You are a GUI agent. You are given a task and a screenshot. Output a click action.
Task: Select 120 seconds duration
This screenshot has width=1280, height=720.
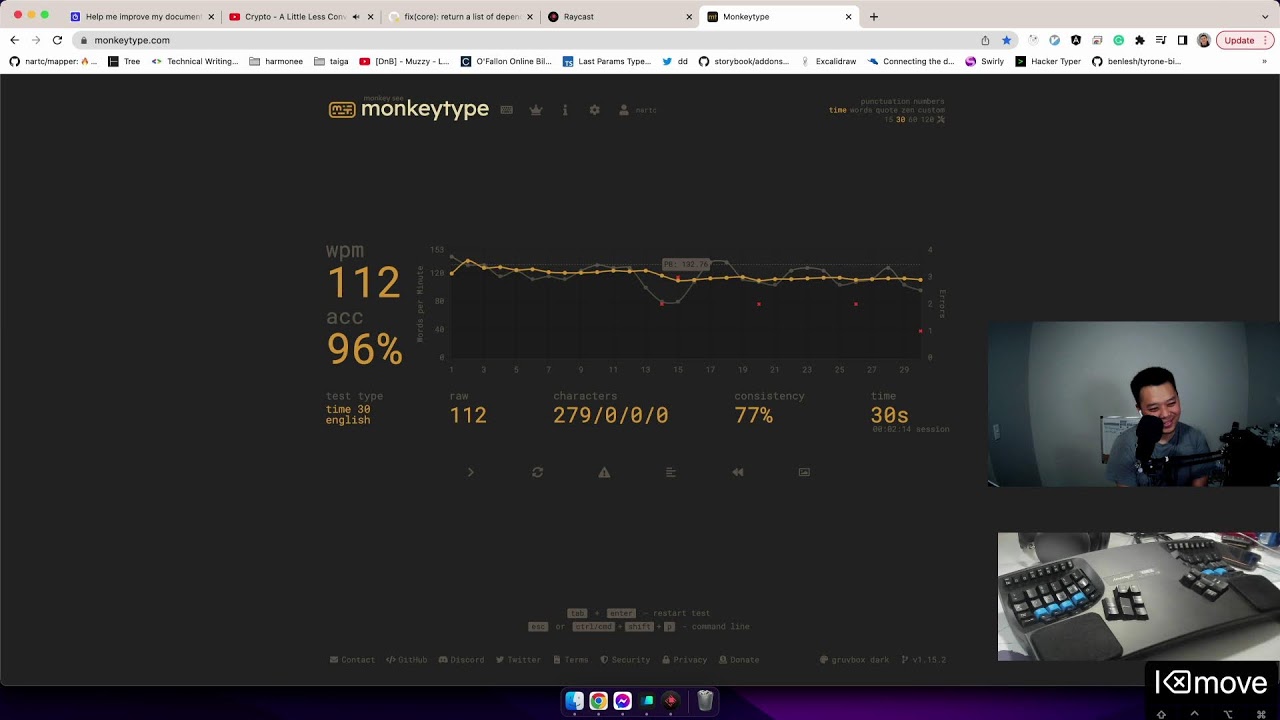[x=927, y=119]
